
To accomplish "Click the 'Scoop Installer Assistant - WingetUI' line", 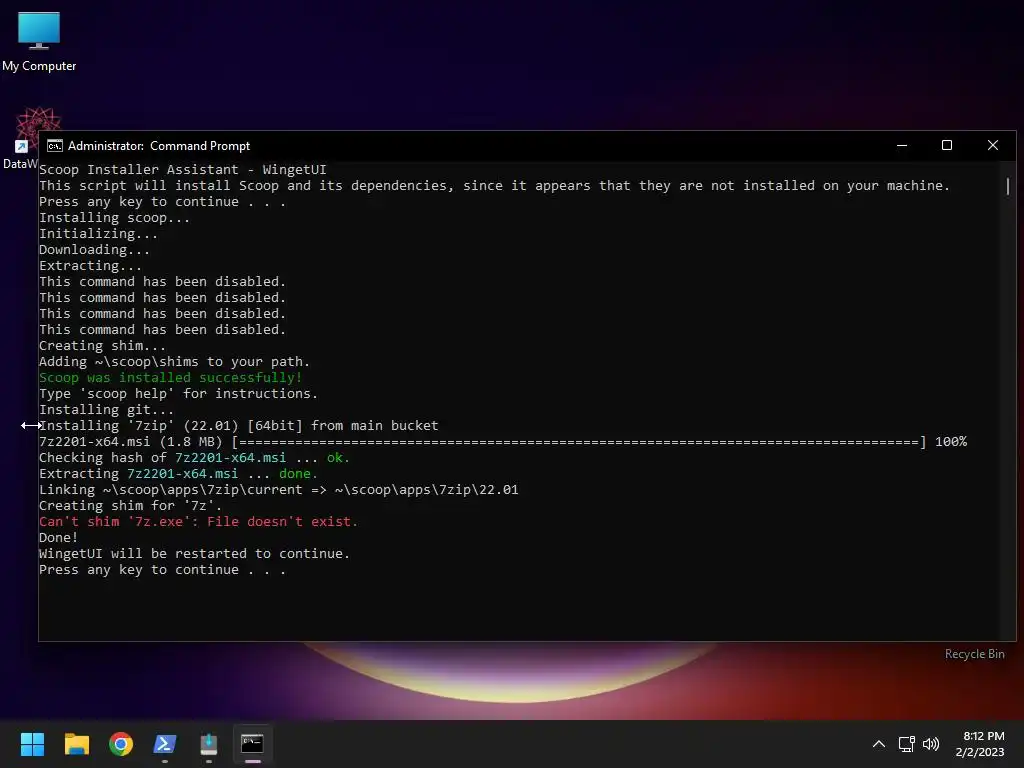I will click(183, 170).
